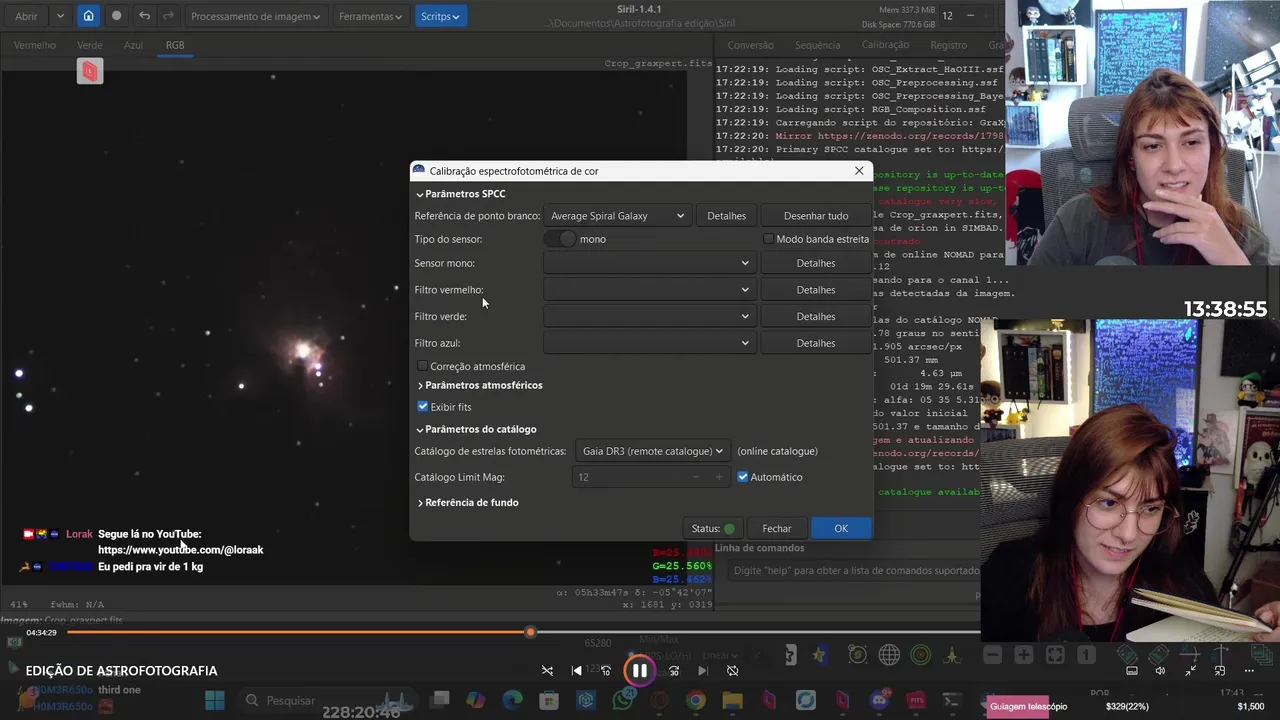Open the Windows Start menu
Viewport: 1280px width, 720px height.
click(215, 700)
